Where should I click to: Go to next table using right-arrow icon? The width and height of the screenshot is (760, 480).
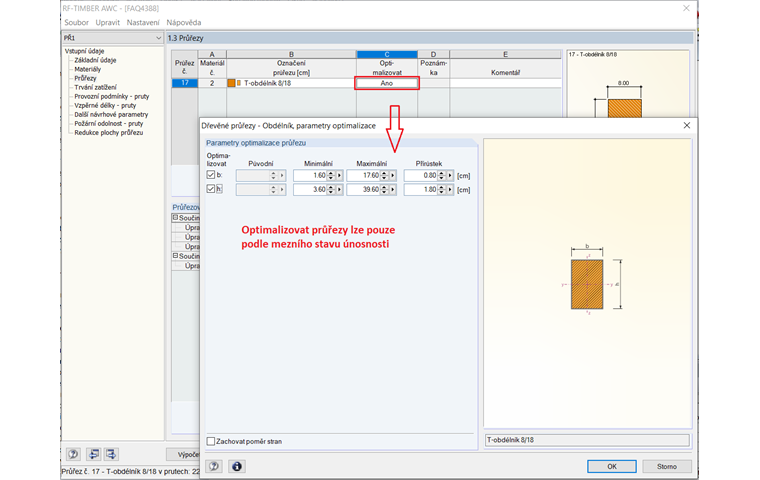(111, 454)
